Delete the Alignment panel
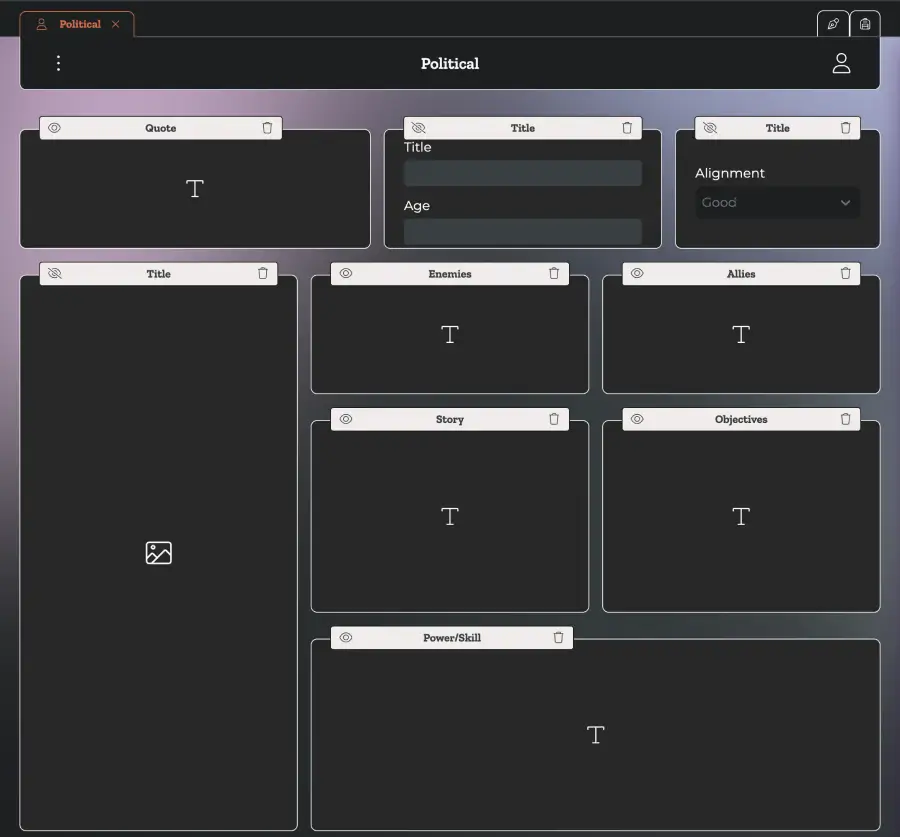 point(845,128)
